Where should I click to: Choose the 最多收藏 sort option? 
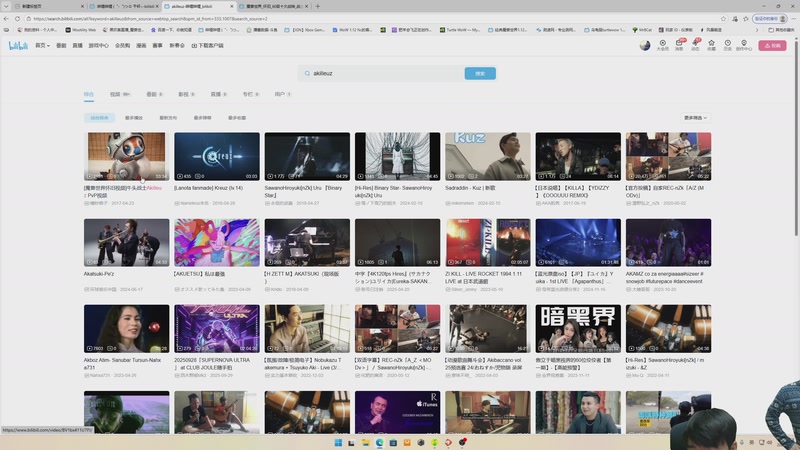click(237, 118)
